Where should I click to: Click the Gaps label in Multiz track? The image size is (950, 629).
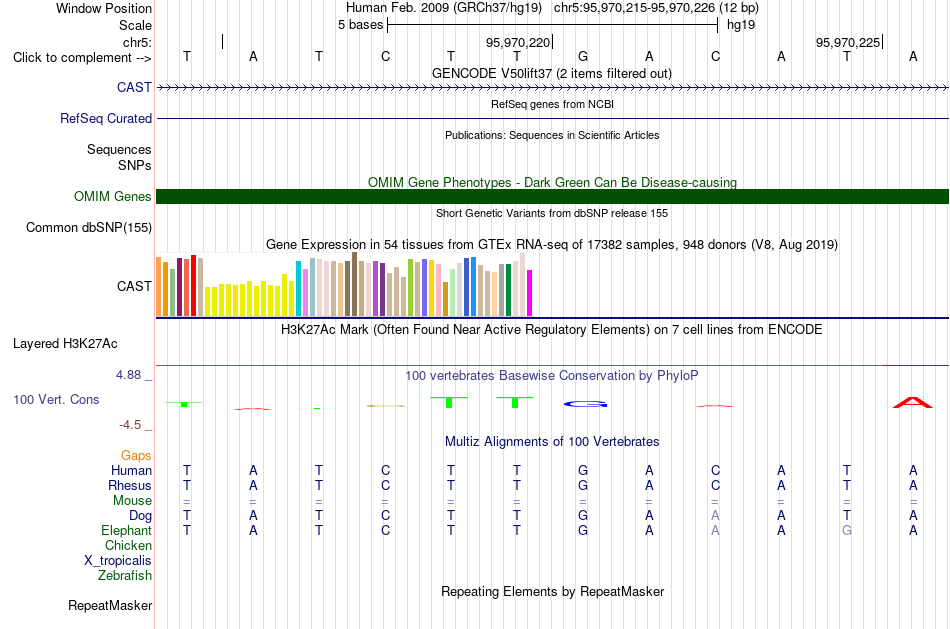point(136,455)
